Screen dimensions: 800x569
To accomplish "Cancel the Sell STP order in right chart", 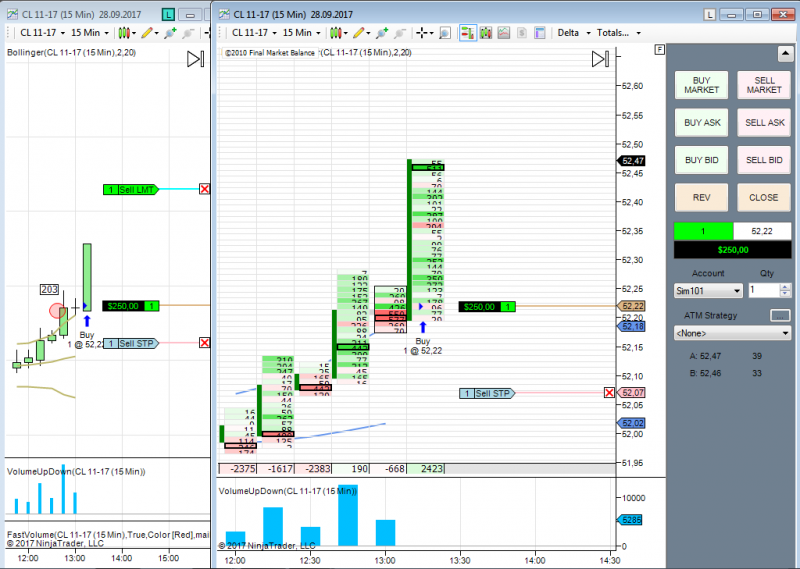I will click(609, 393).
